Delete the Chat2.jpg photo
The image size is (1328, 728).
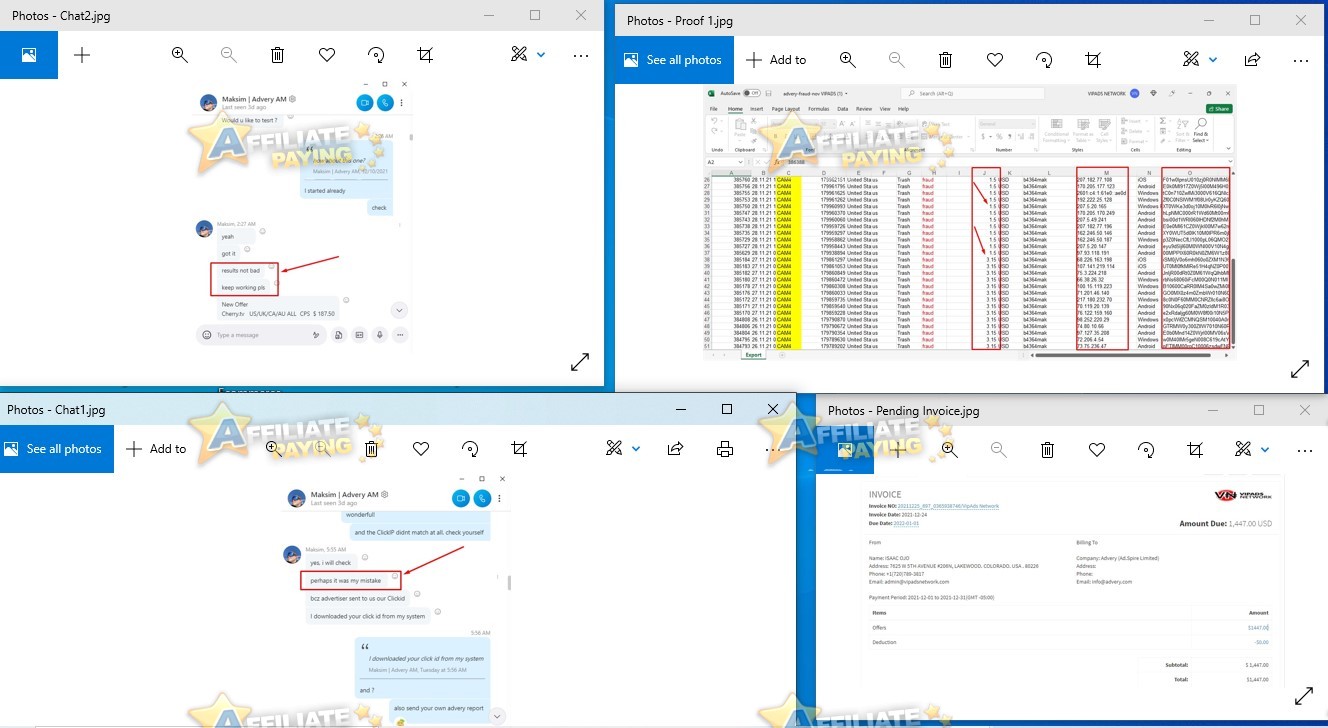(x=278, y=55)
